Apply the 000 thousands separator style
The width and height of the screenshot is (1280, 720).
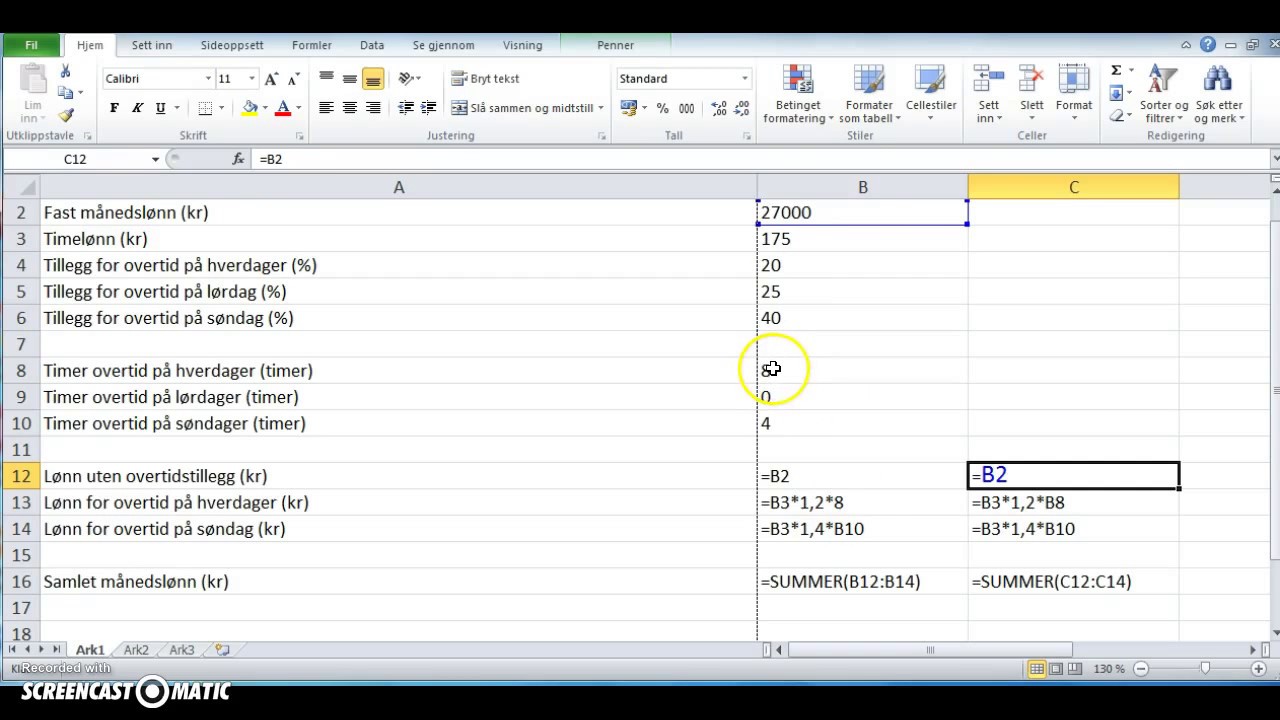[x=687, y=108]
